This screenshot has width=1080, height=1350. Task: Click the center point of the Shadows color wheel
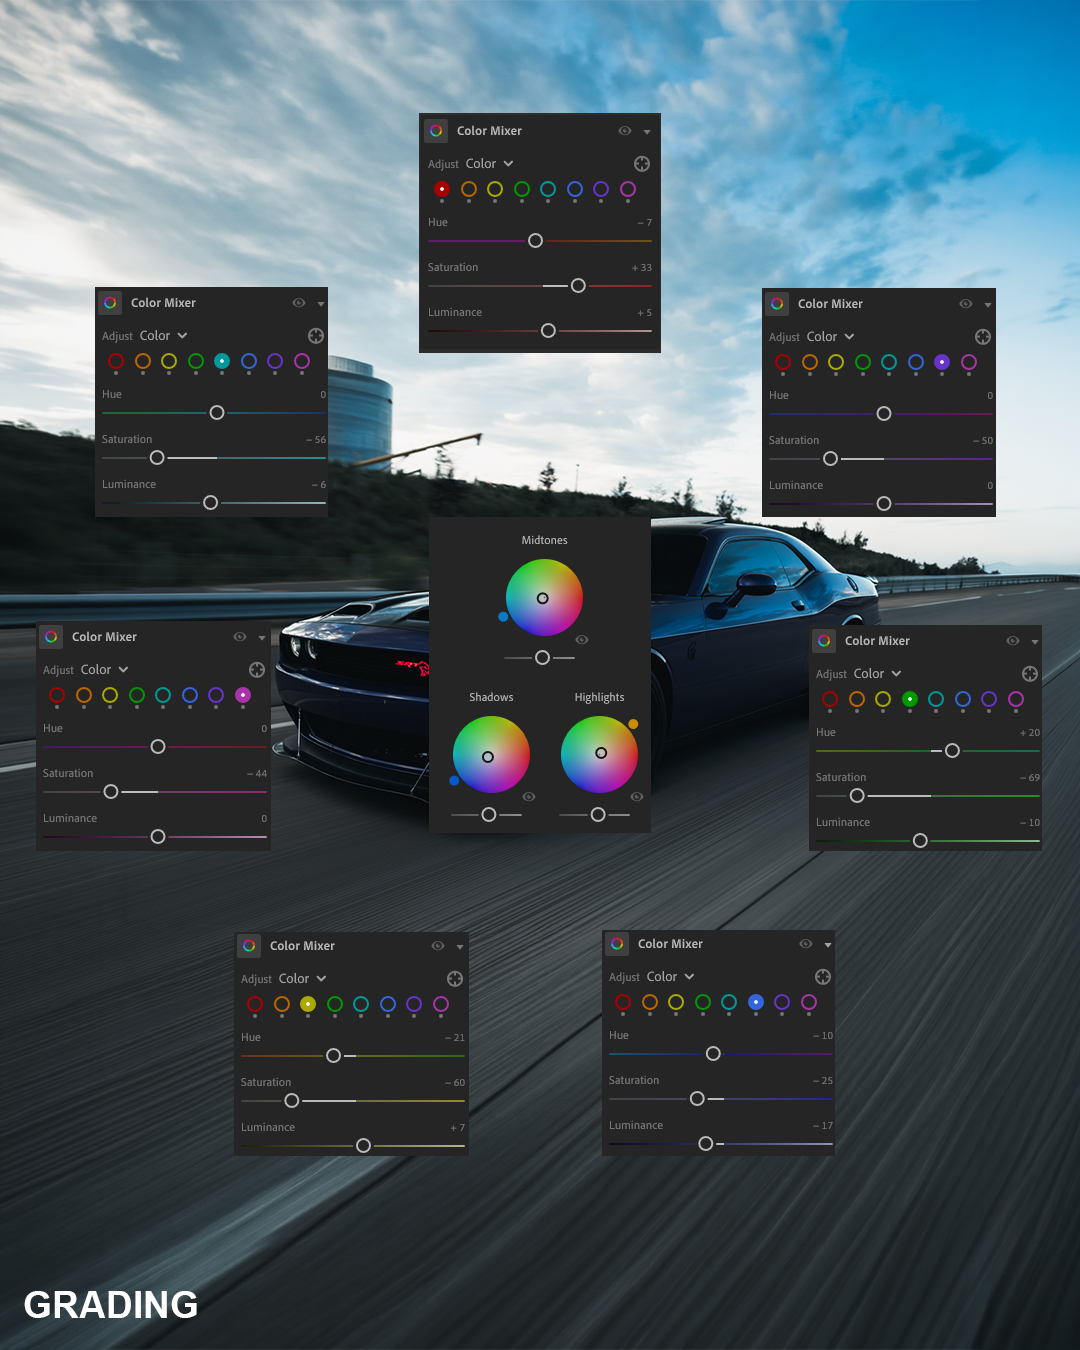pyautogui.click(x=488, y=757)
